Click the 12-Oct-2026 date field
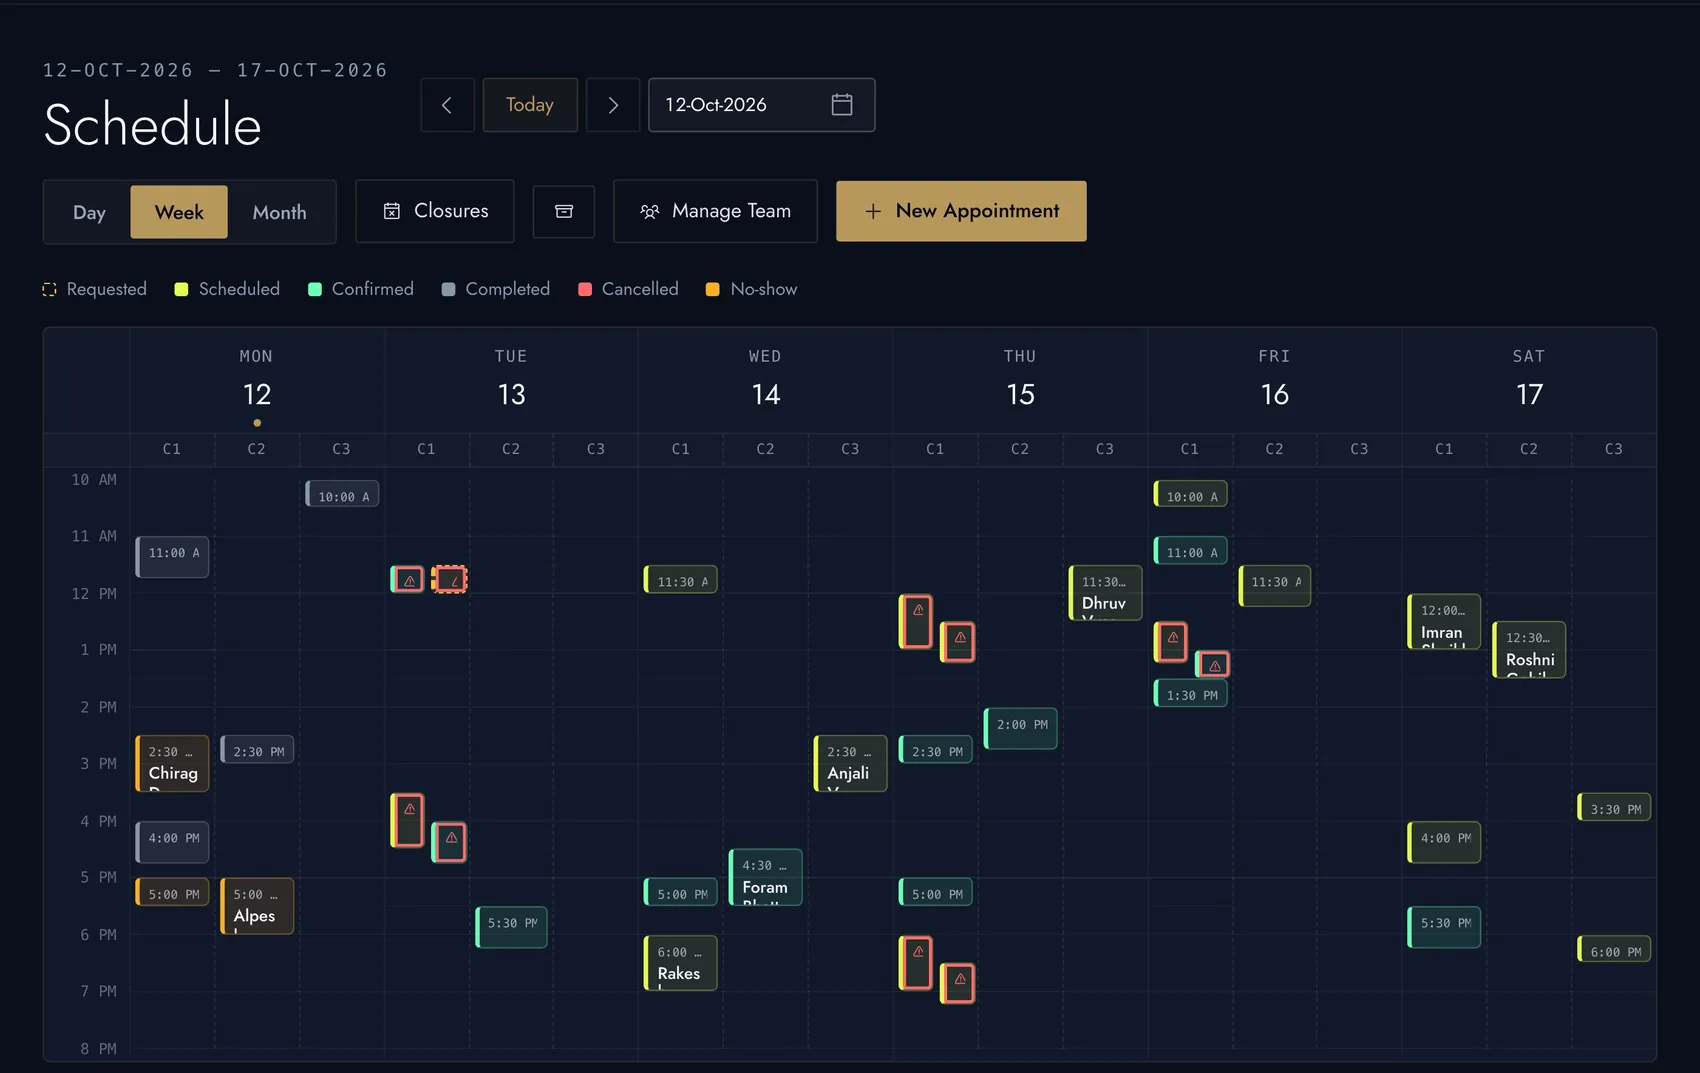Image resolution: width=1700 pixels, height=1073 pixels. [762, 105]
